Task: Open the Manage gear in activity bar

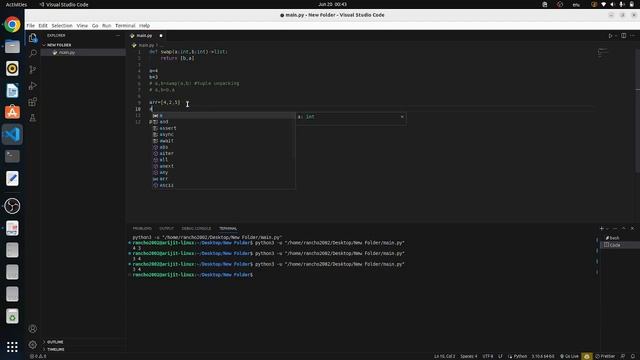Action: [33, 344]
